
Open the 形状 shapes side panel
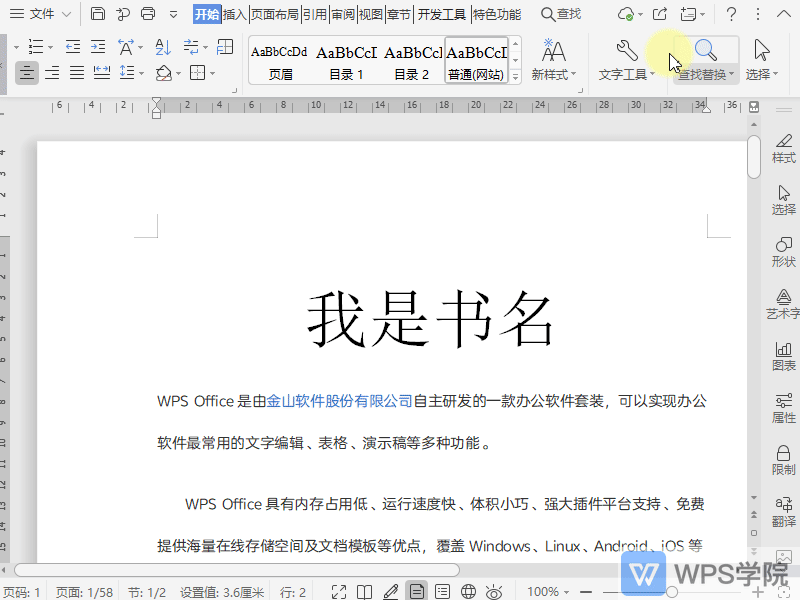tap(784, 253)
